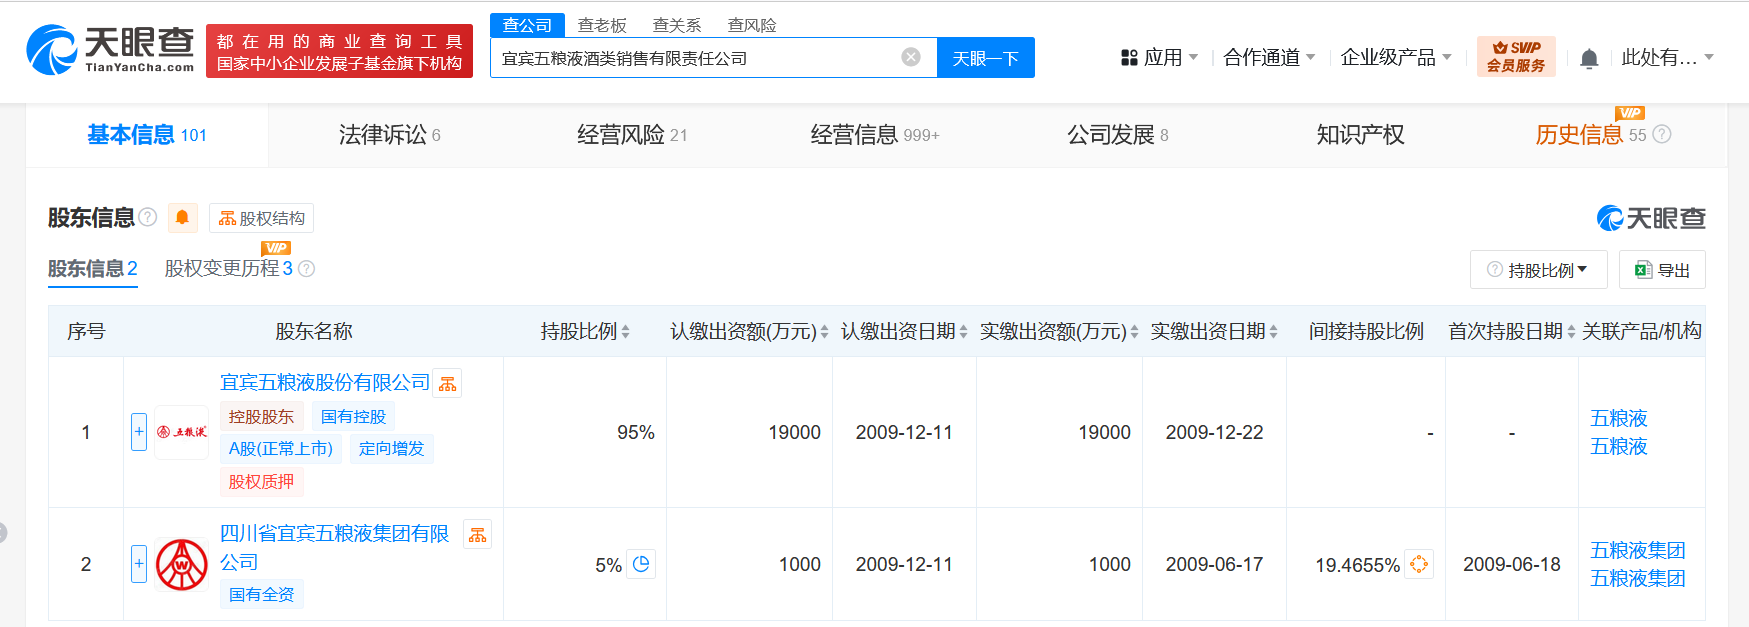
Task: Open notifications bell in top header
Action: click(1589, 58)
